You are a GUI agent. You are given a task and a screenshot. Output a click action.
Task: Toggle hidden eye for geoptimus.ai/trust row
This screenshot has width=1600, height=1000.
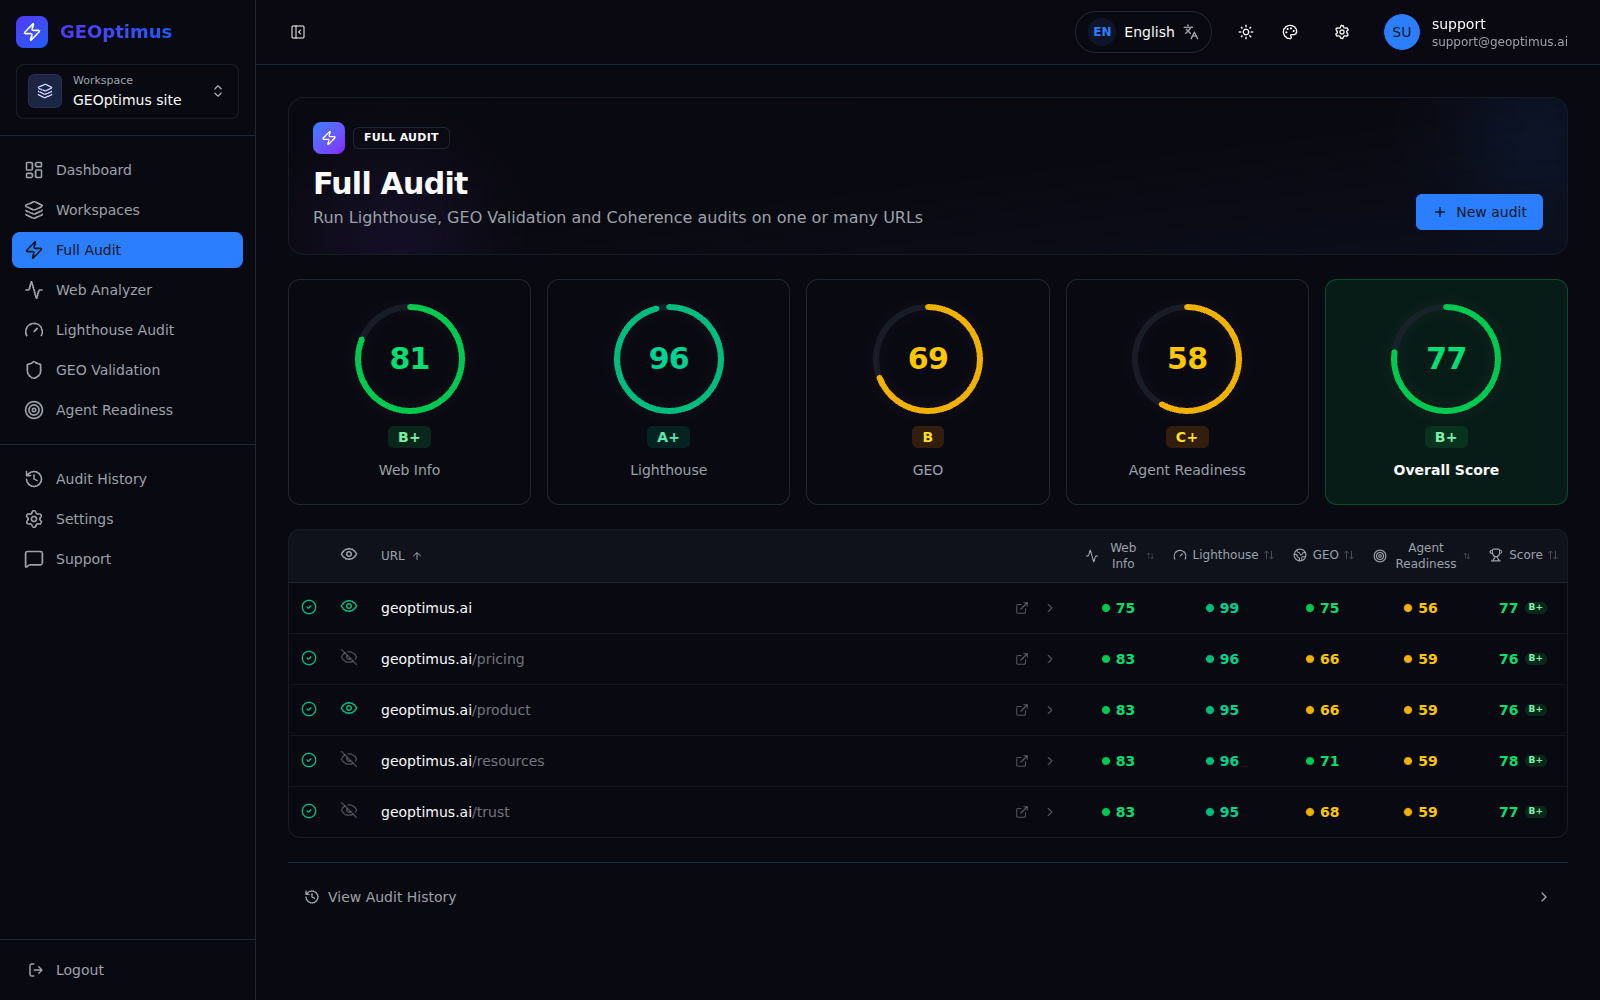pos(349,810)
